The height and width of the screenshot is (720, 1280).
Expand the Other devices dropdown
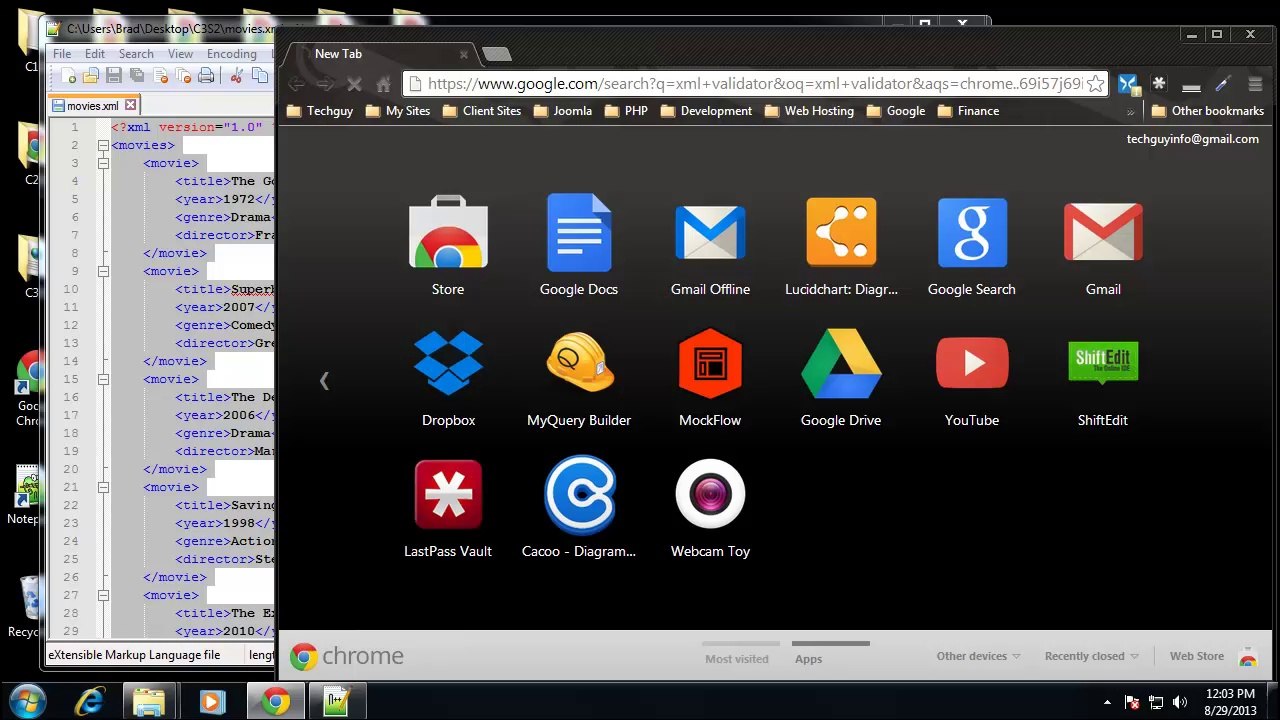[x=978, y=656]
